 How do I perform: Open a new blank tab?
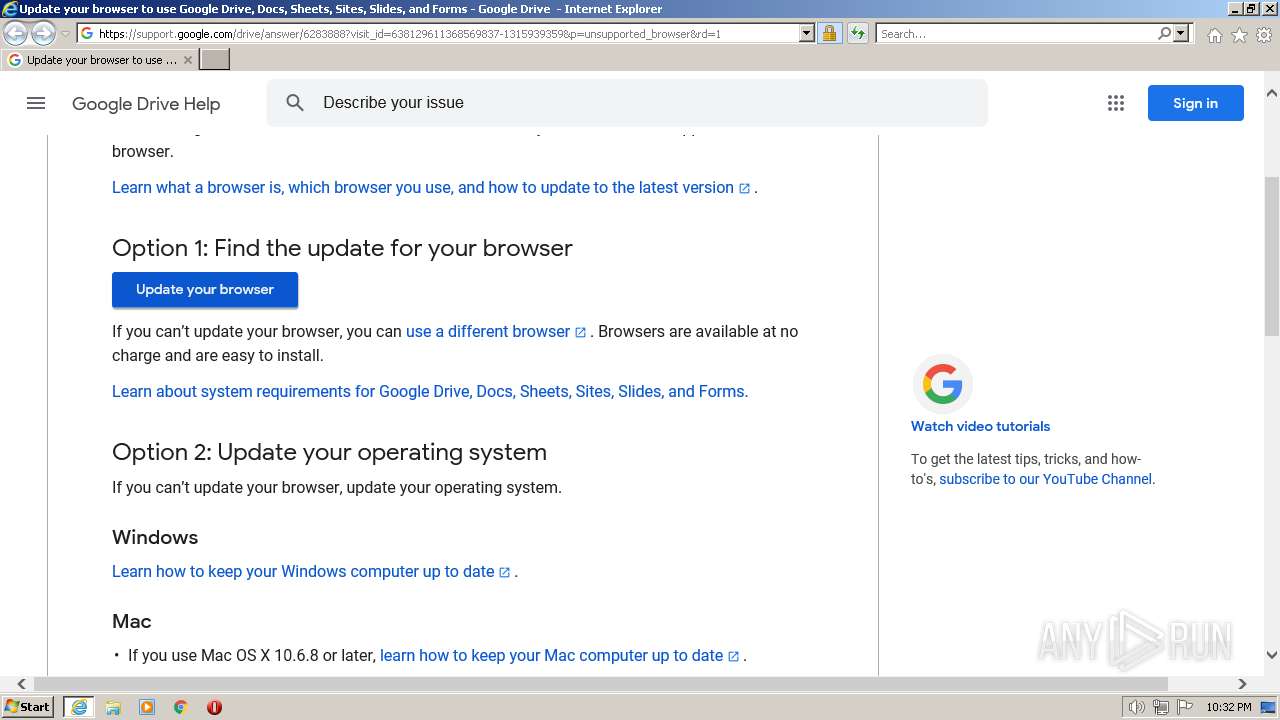click(215, 60)
